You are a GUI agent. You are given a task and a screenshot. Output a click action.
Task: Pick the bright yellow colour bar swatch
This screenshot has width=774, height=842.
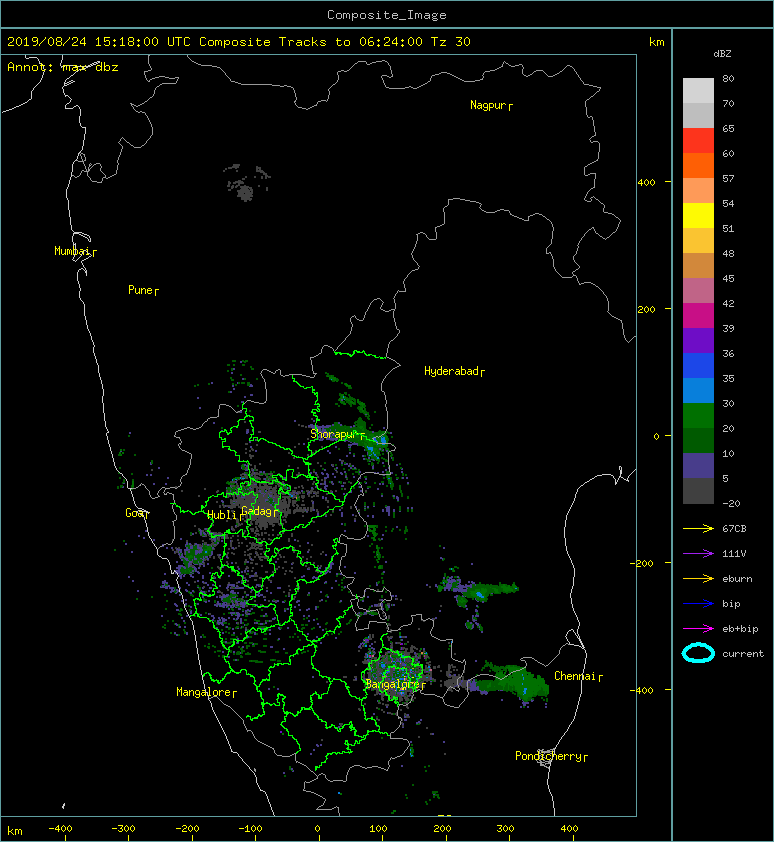pos(698,216)
